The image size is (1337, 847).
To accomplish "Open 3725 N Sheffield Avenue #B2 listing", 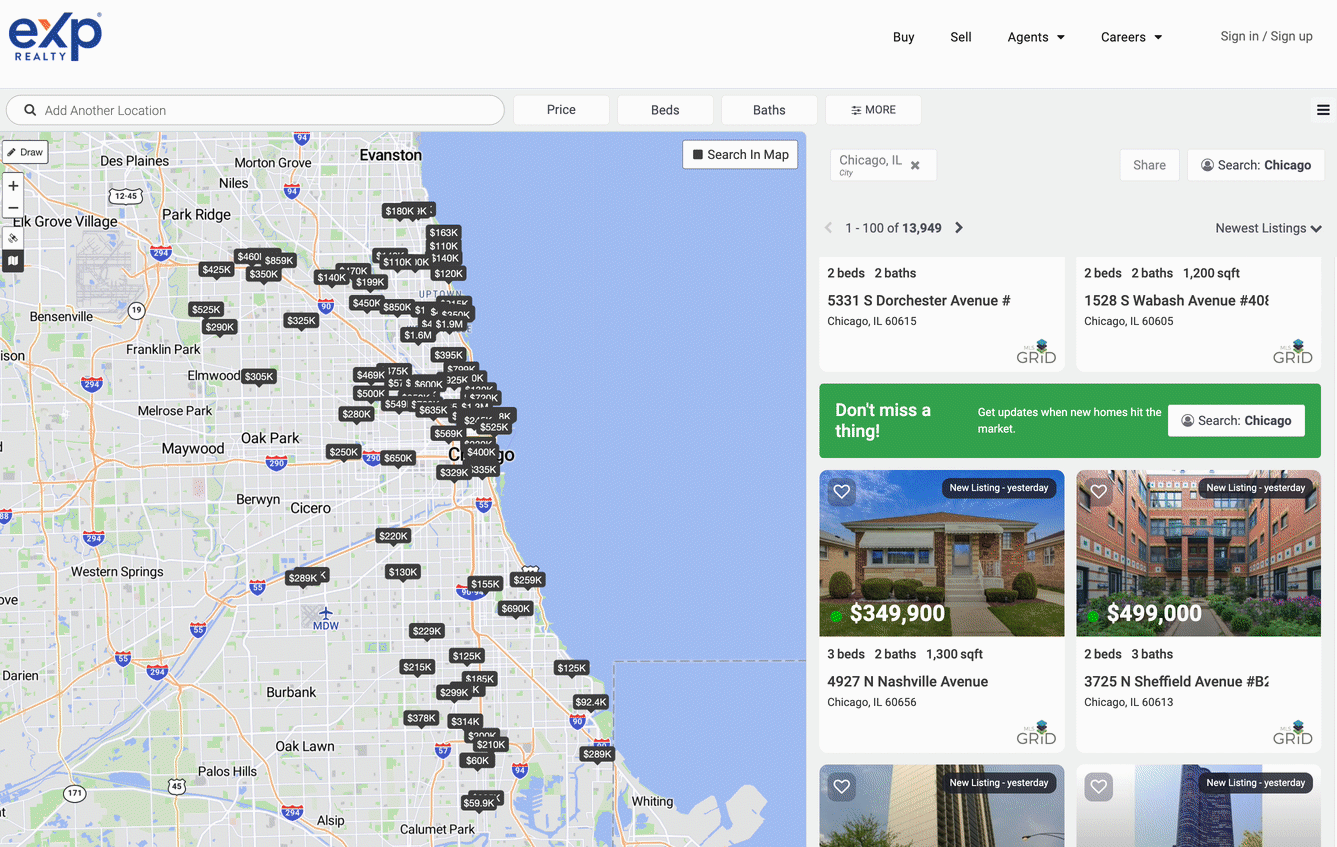I will [1176, 681].
